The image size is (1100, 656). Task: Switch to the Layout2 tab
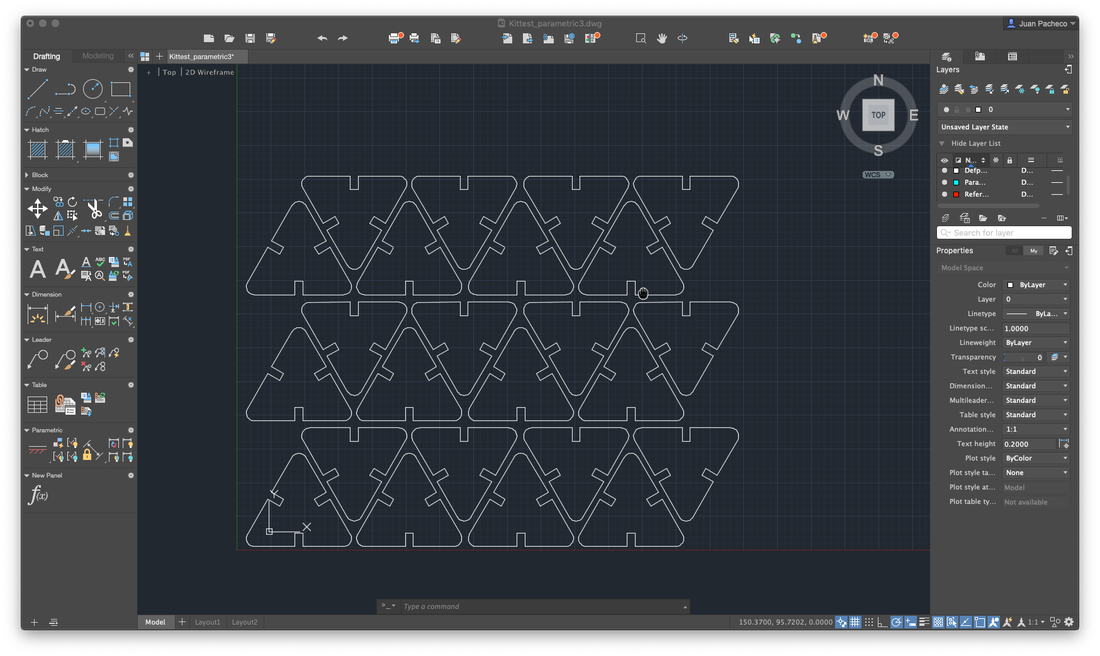pos(244,622)
